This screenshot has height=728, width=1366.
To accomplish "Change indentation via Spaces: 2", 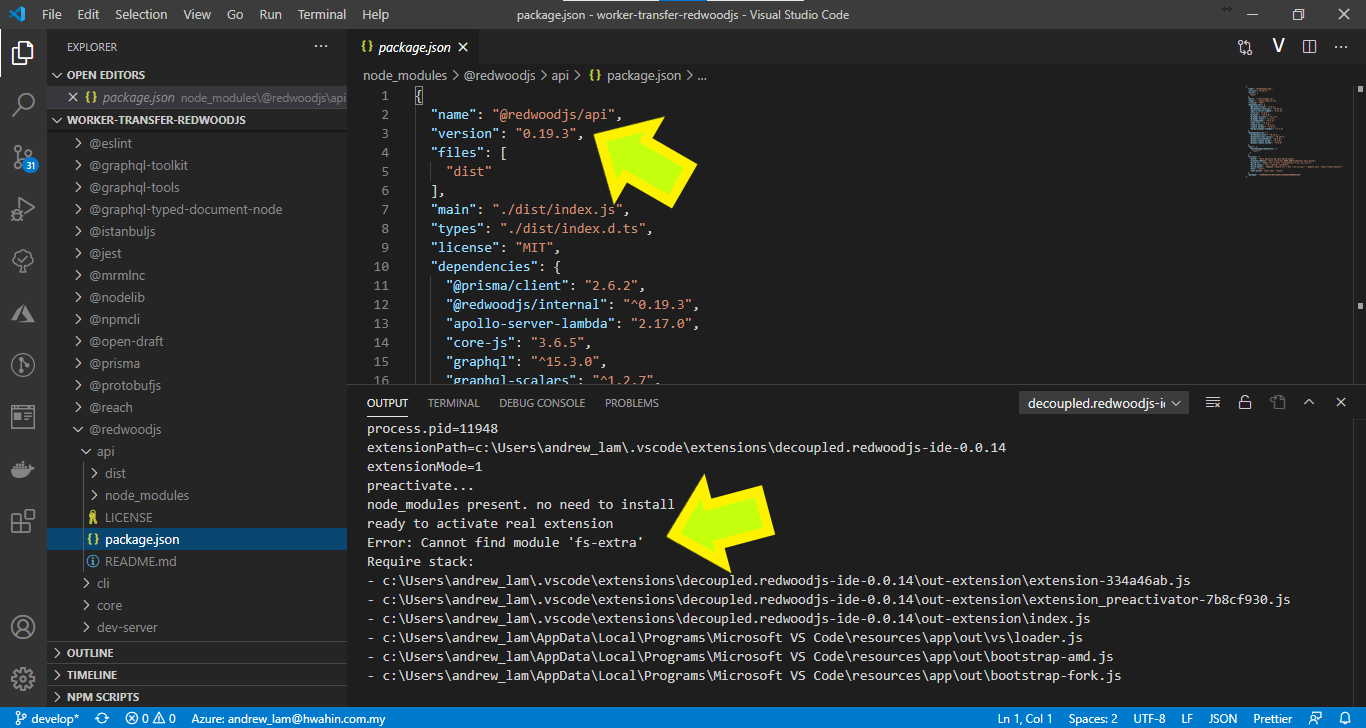I will (1093, 718).
